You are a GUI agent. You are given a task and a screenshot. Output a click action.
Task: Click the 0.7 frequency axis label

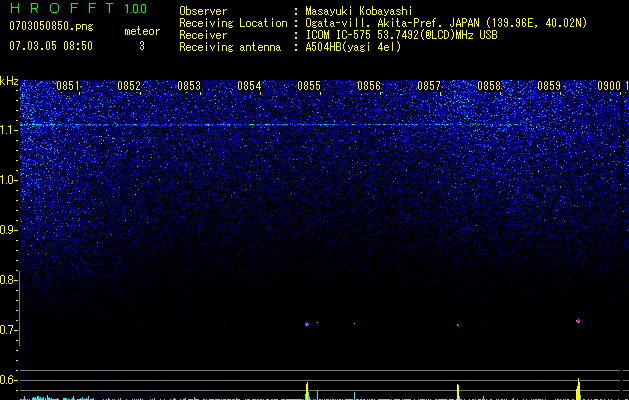tap(8, 330)
